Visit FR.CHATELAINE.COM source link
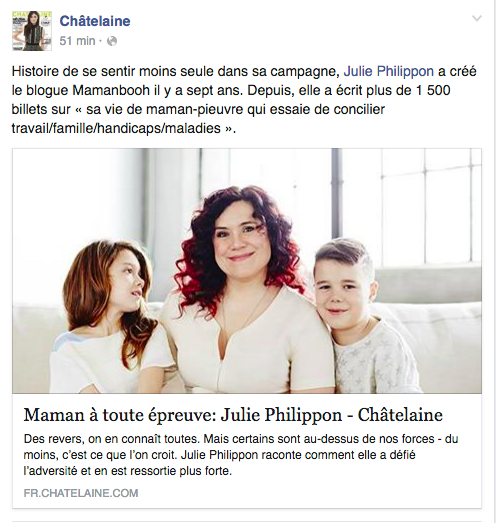The image size is (496, 523). click(81, 493)
